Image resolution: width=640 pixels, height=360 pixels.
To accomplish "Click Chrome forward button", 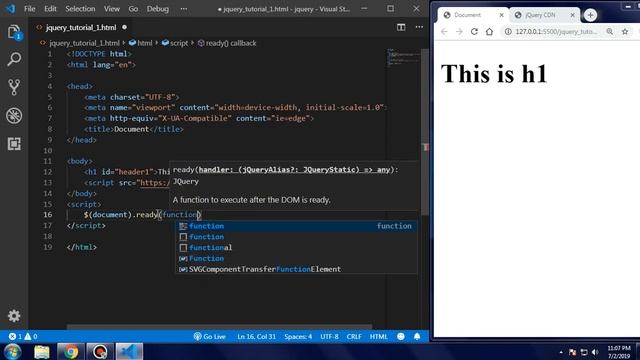I will coord(459,31).
